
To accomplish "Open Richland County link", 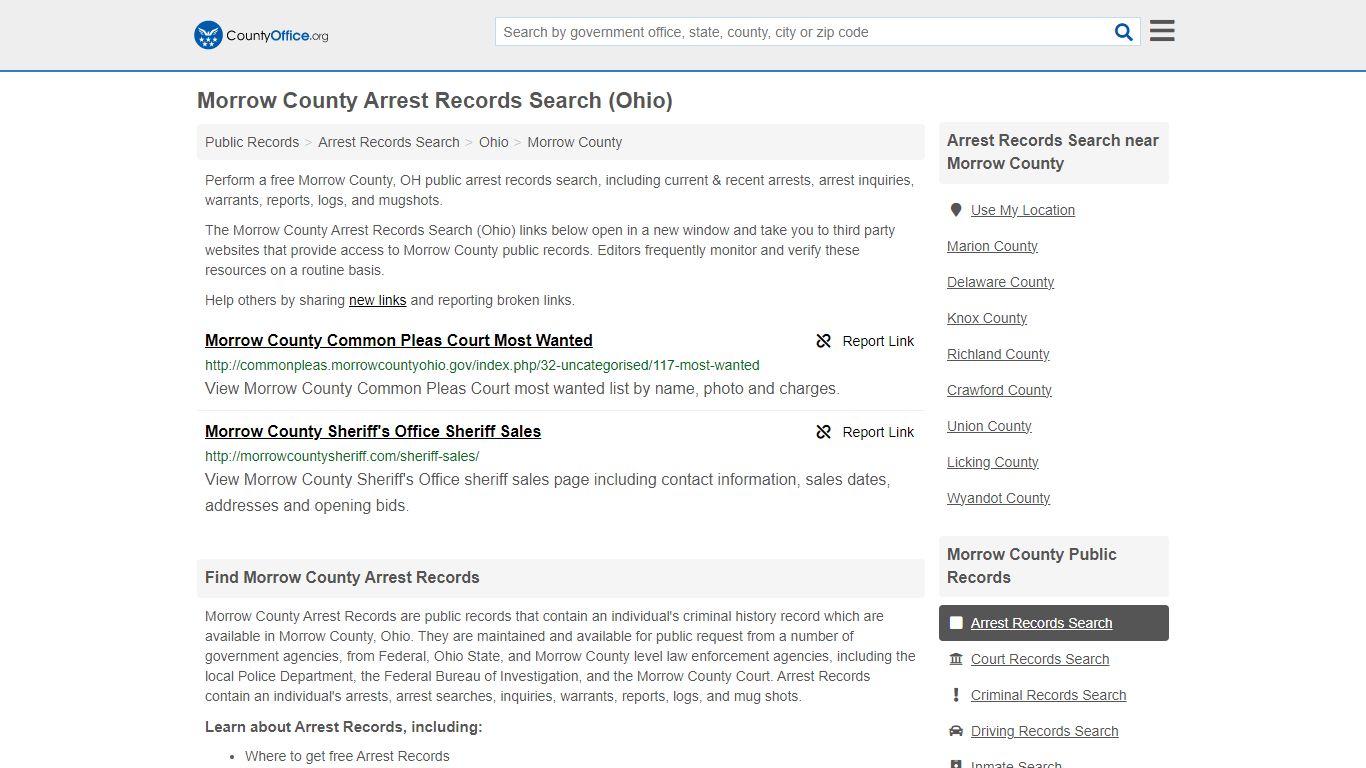I will [x=998, y=354].
